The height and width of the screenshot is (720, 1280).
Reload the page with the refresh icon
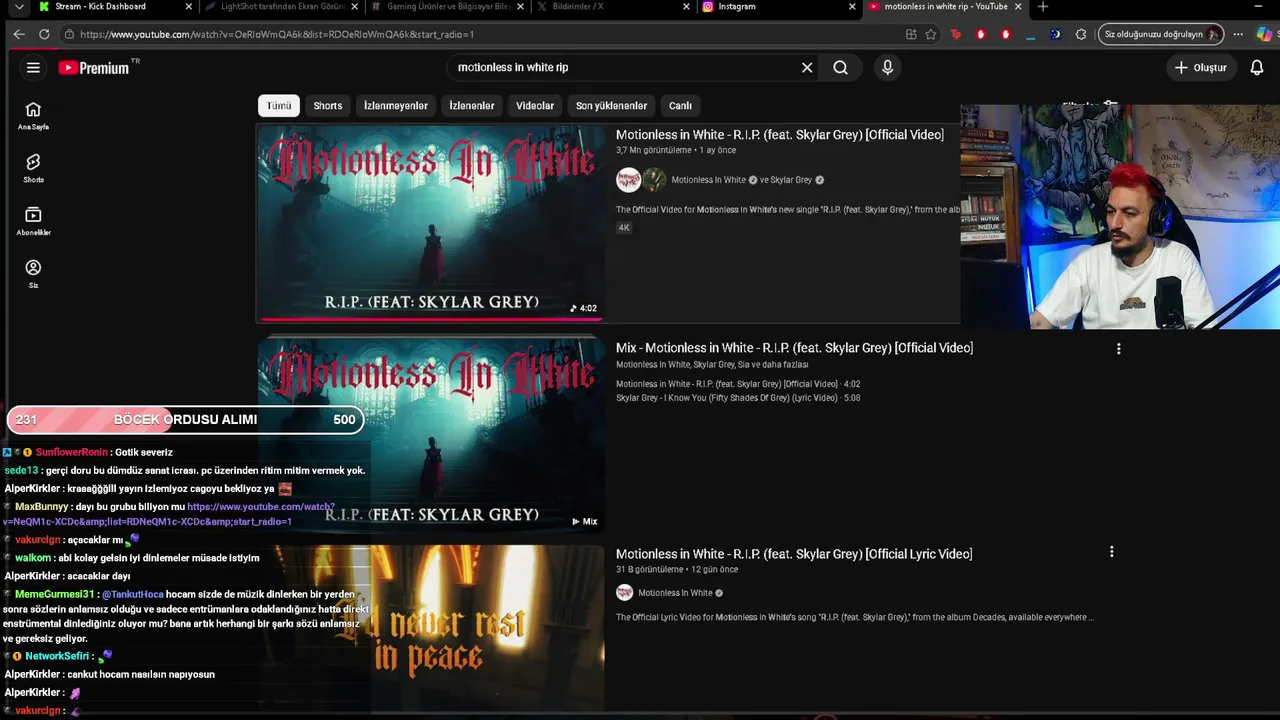pyautogui.click(x=44, y=34)
